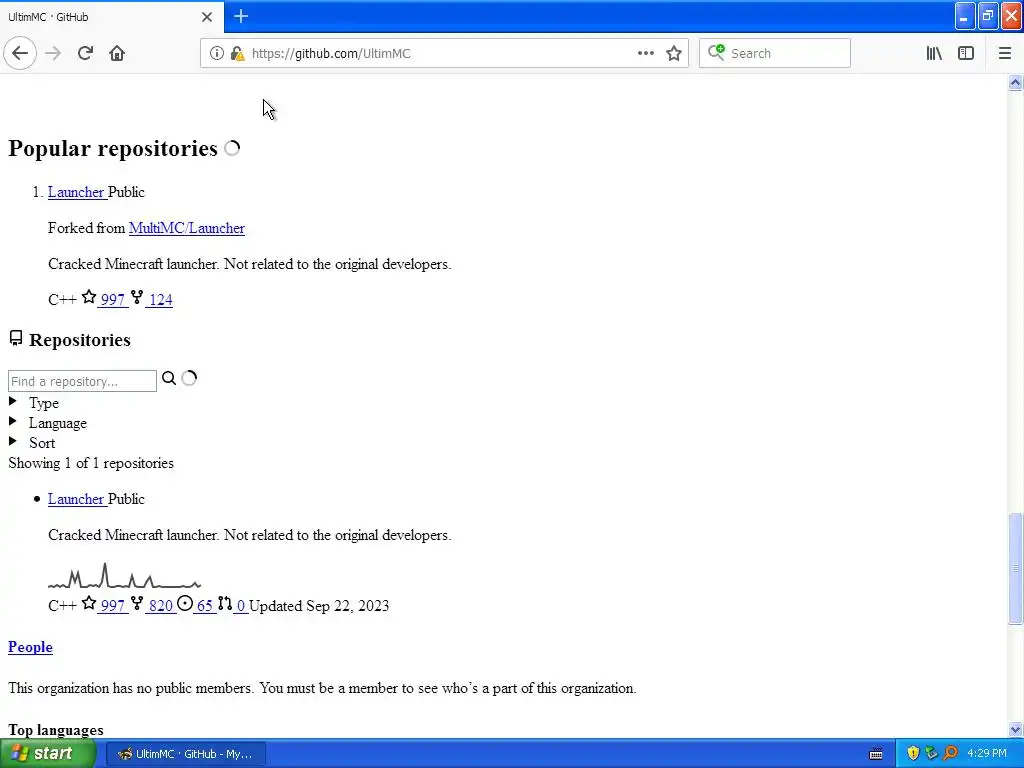
Task: Select UltimMC GitHub taskbar window button
Action: point(185,754)
